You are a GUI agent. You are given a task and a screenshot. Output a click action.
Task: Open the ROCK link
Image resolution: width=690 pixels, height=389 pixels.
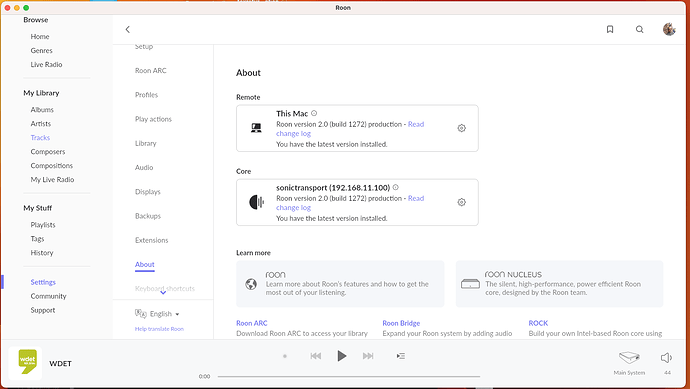tap(538, 323)
